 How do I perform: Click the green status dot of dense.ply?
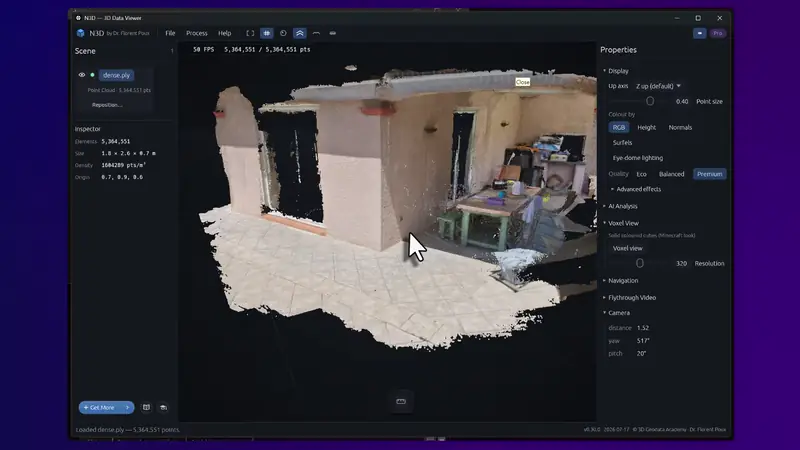(92, 75)
